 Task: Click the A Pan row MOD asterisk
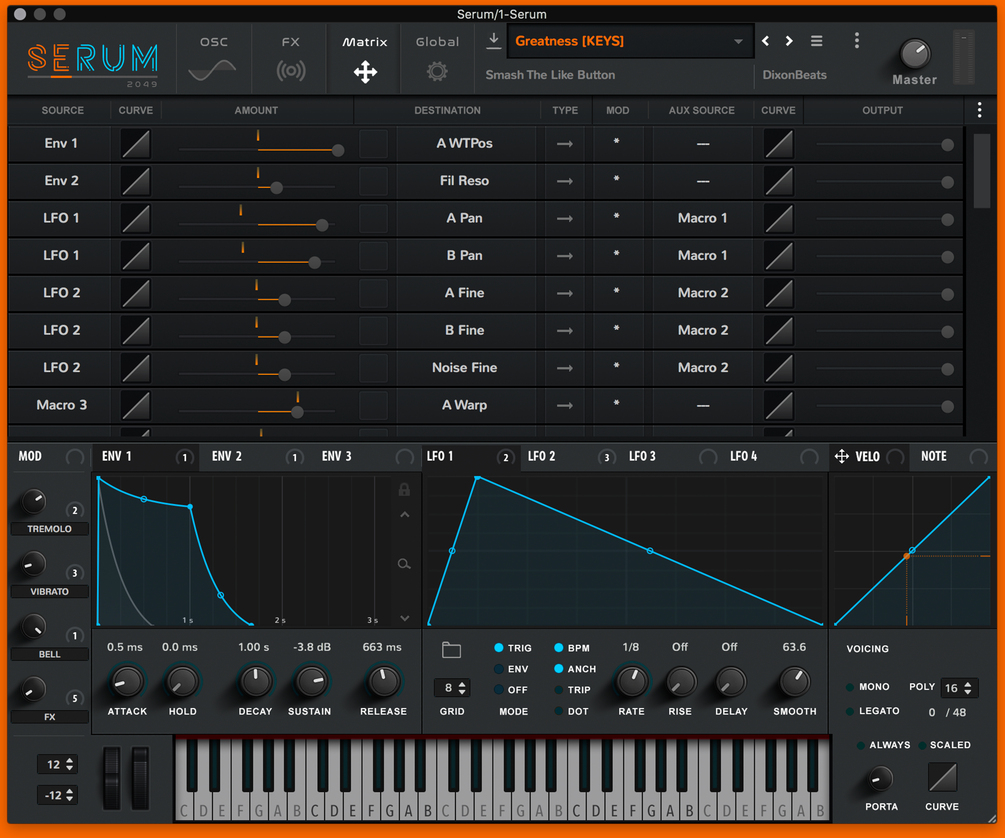[x=617, y=217]
